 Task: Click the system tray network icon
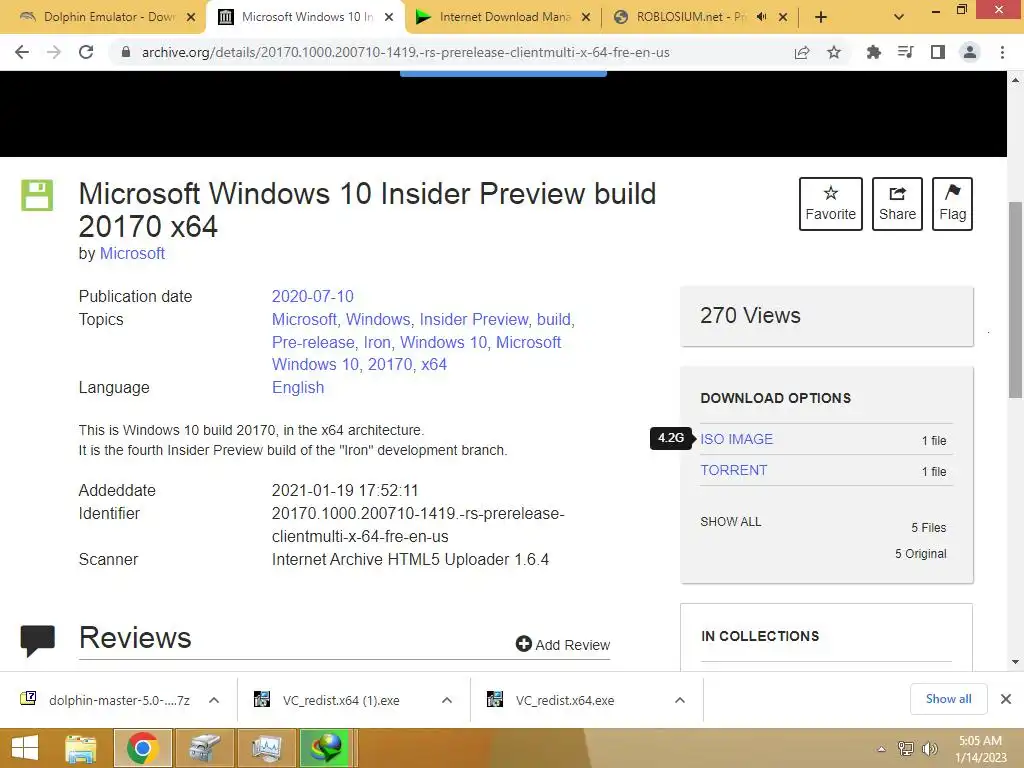tap(906, 748)
